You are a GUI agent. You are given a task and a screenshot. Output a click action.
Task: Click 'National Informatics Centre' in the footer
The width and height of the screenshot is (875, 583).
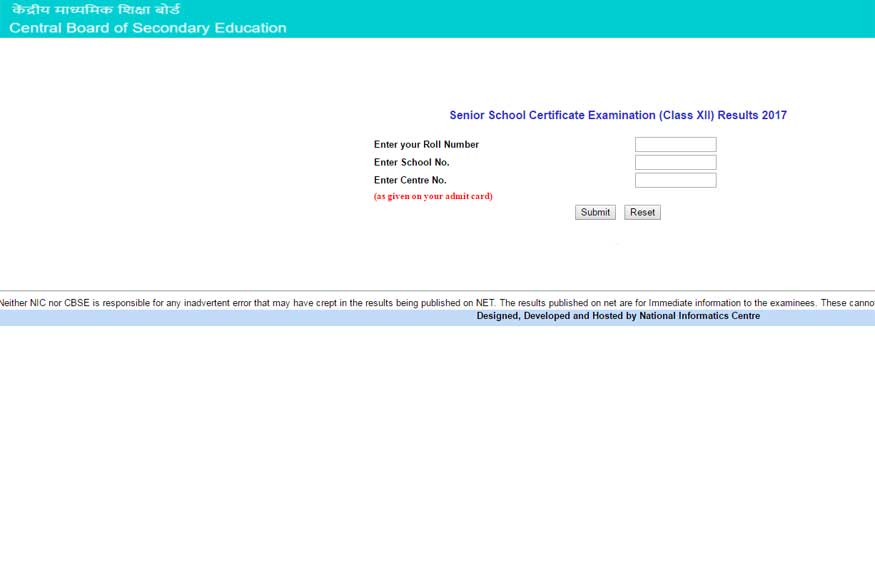pos(699,316)
